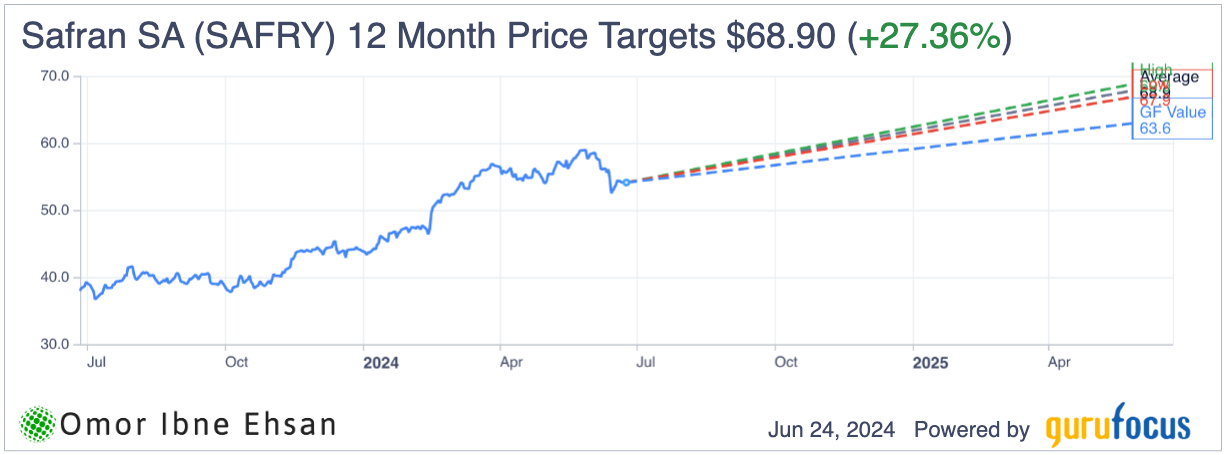Image resolution: width=1226 pixels, height=455 pixels.
Task: Click the 2024 label on the x-axis
Action: tap(380, 362)
